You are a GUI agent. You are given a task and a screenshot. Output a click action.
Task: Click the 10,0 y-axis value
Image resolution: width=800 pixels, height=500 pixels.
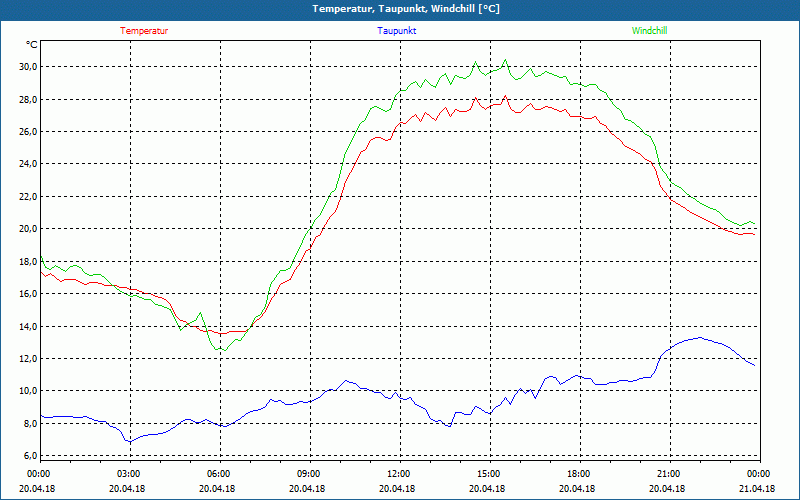(29, 391)
